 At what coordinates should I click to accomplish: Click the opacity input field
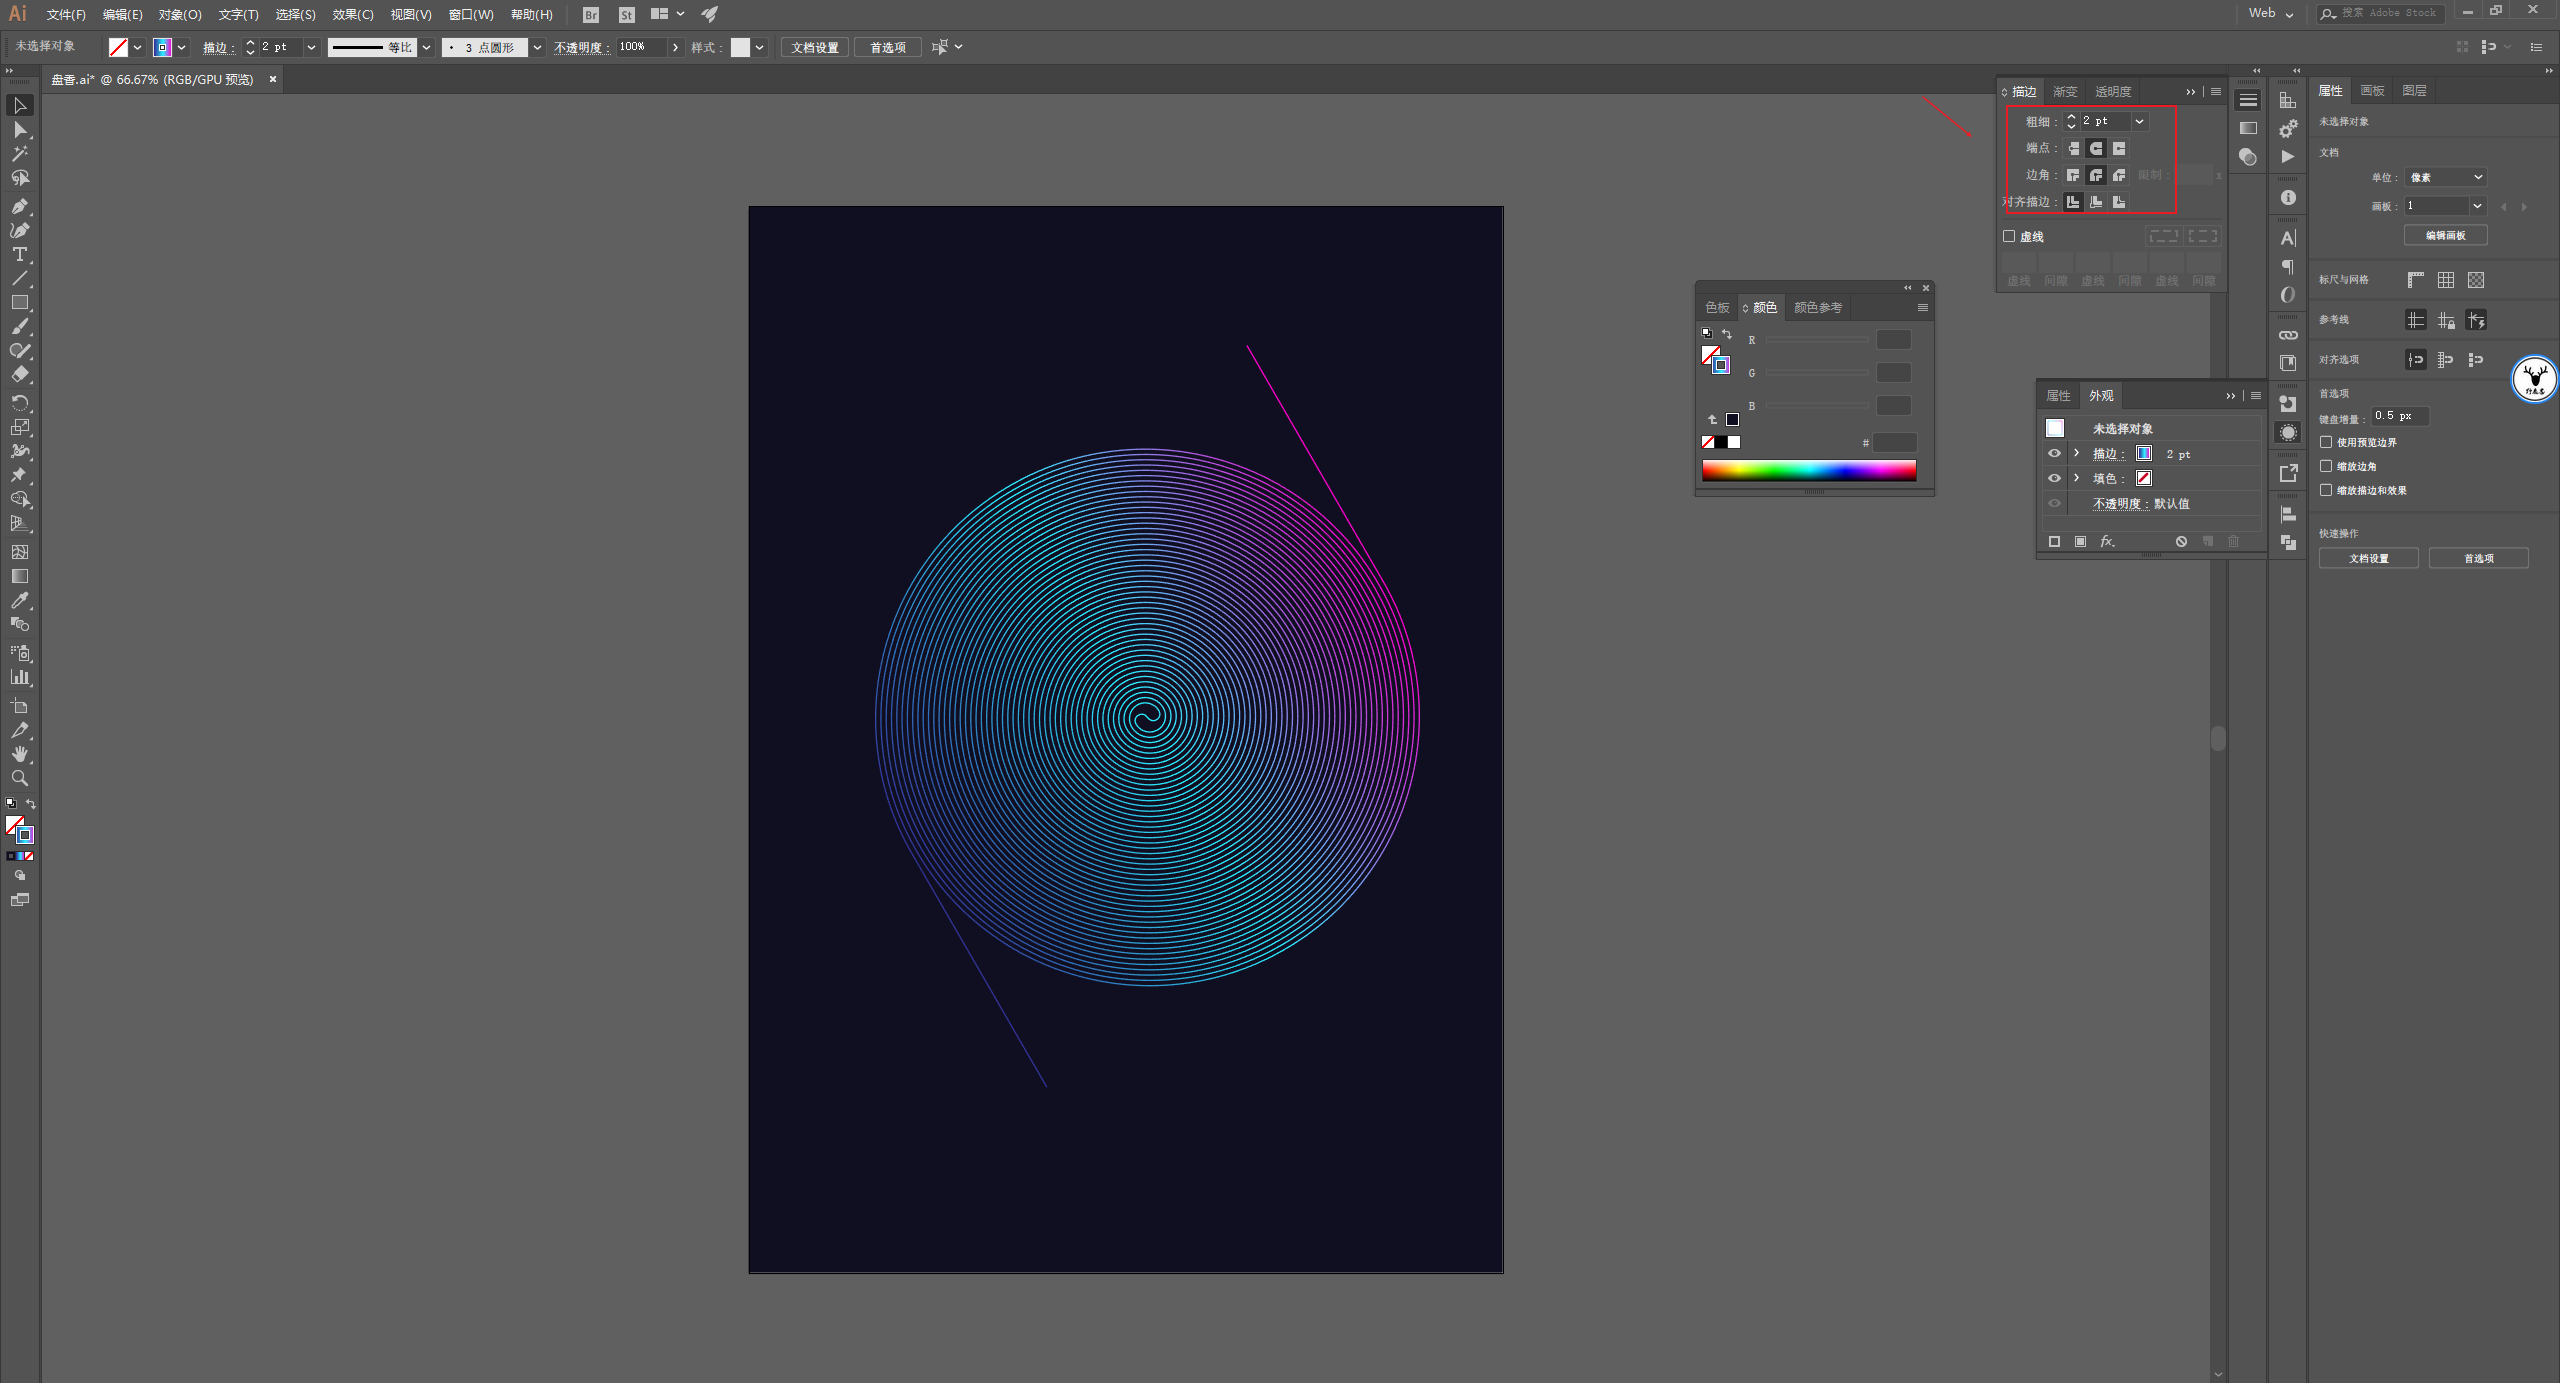point(640,47)
